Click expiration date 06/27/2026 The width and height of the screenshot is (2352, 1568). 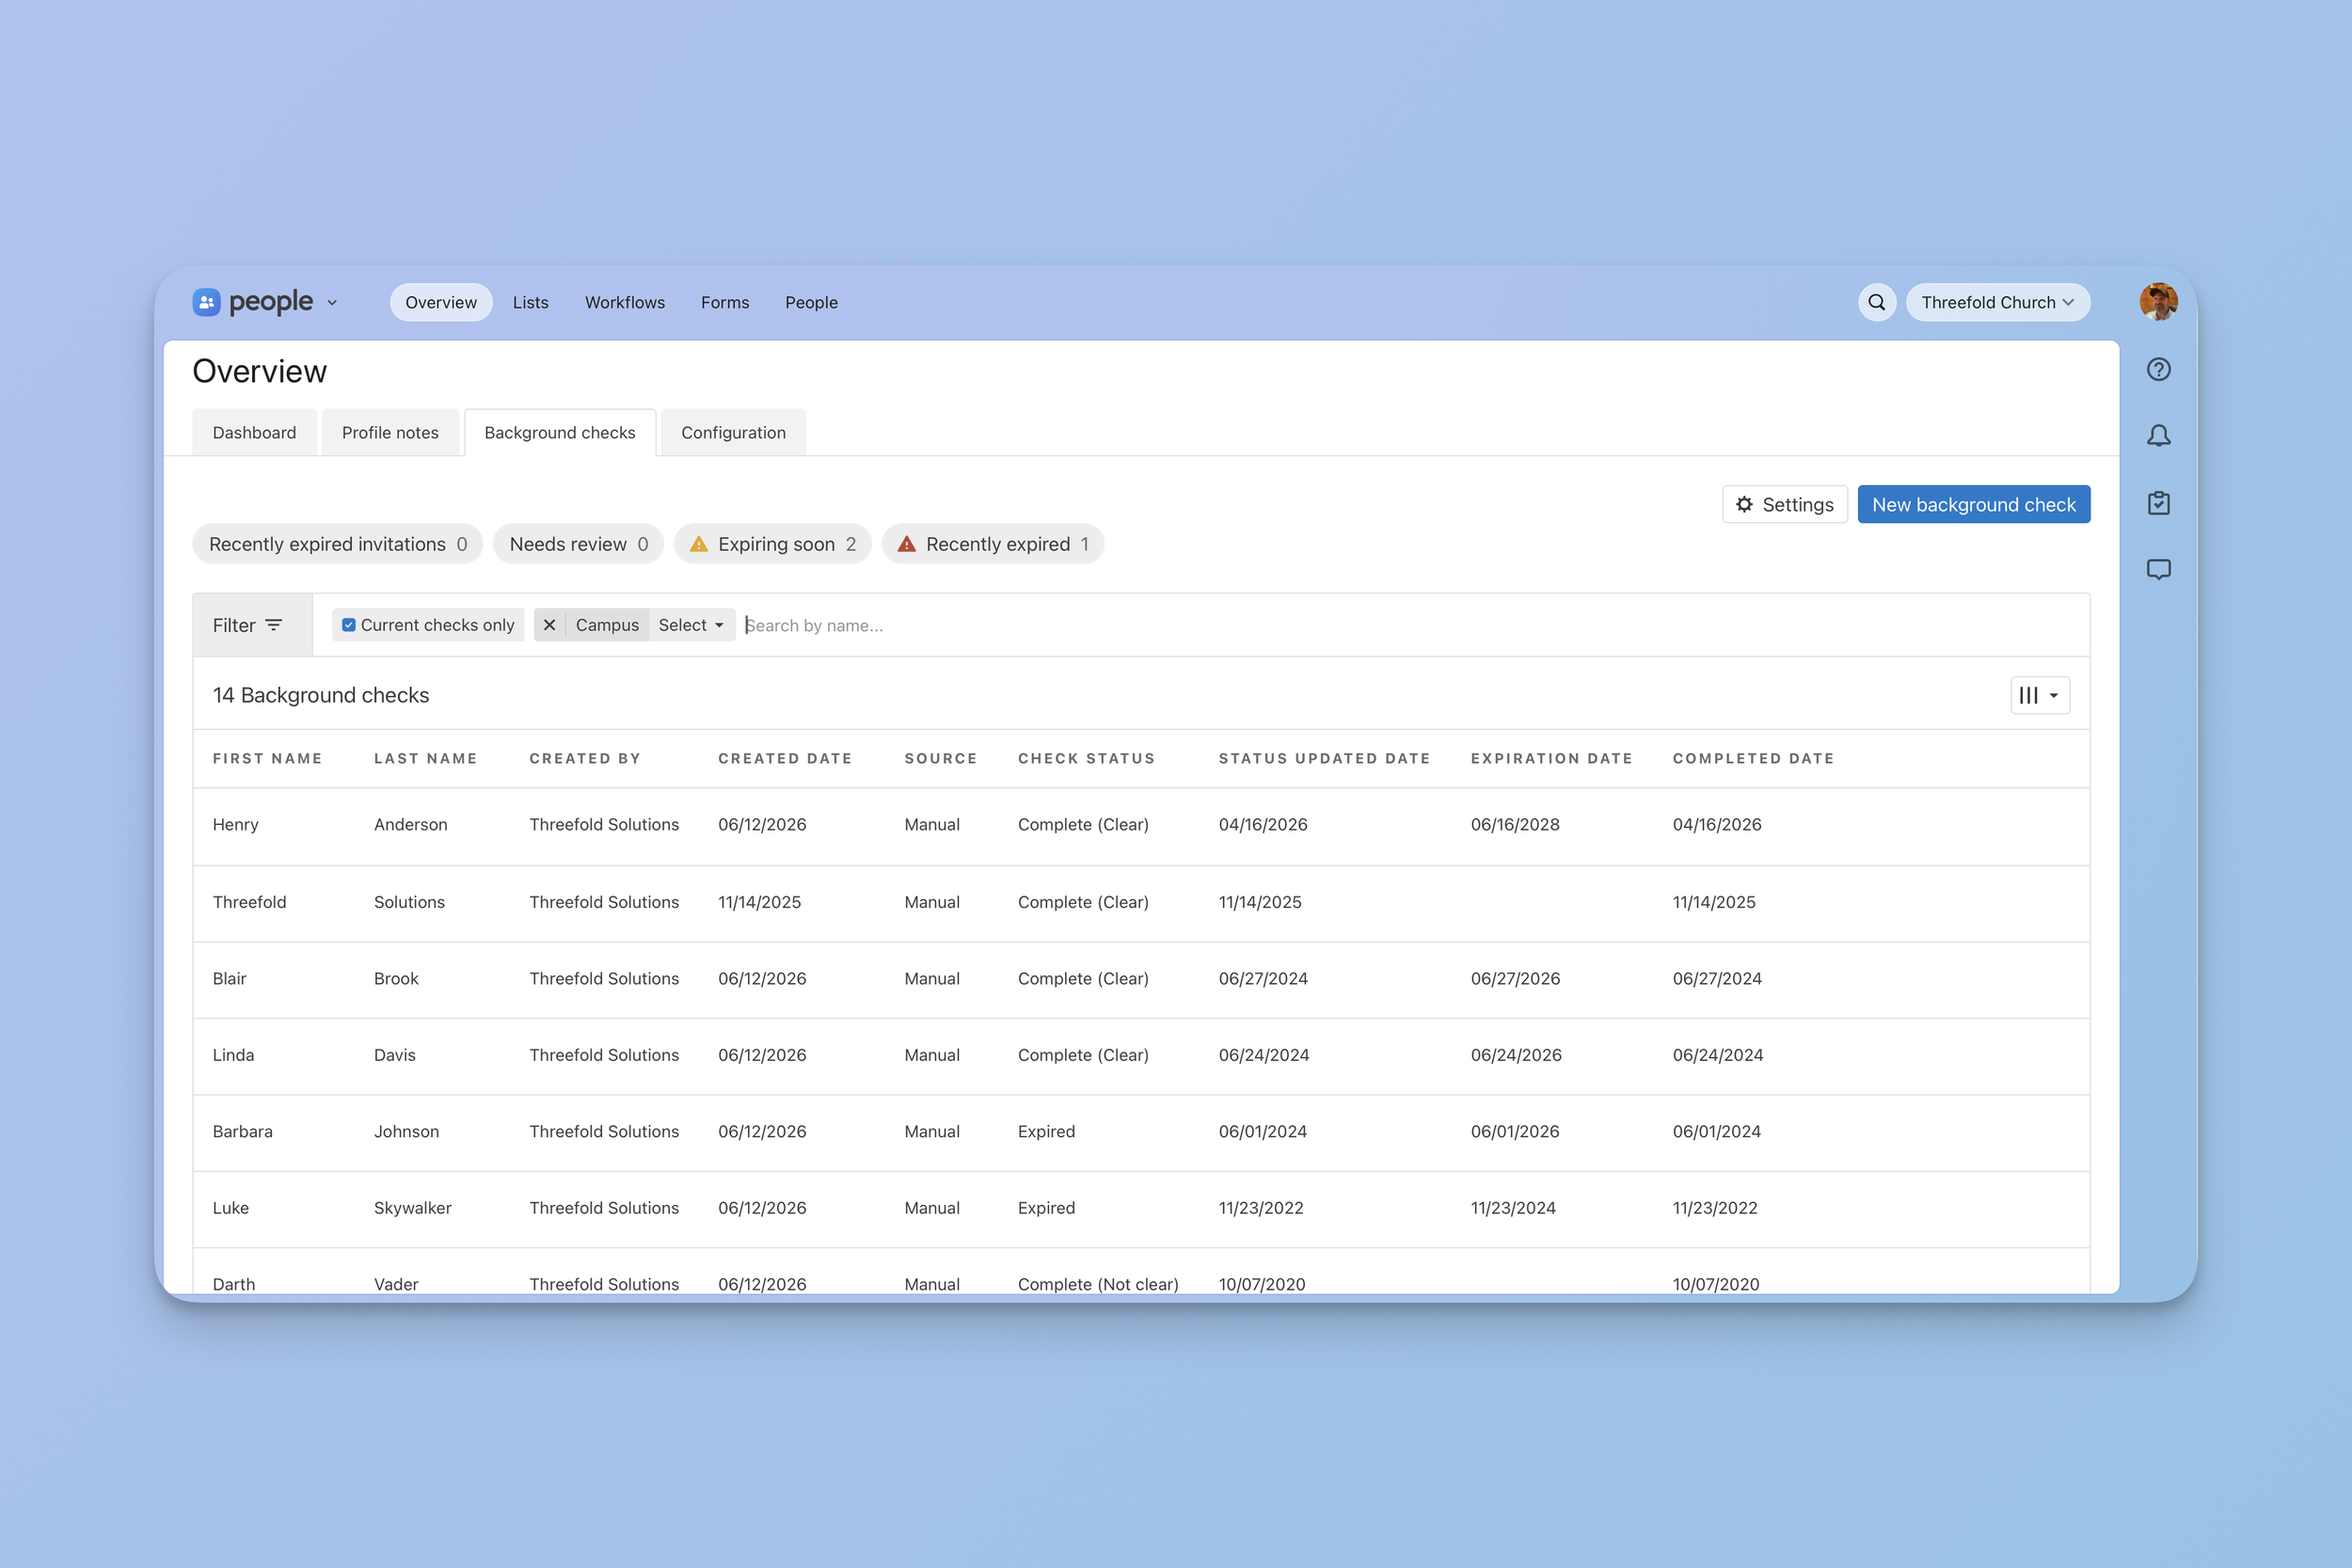click(x=1515, y=979)
